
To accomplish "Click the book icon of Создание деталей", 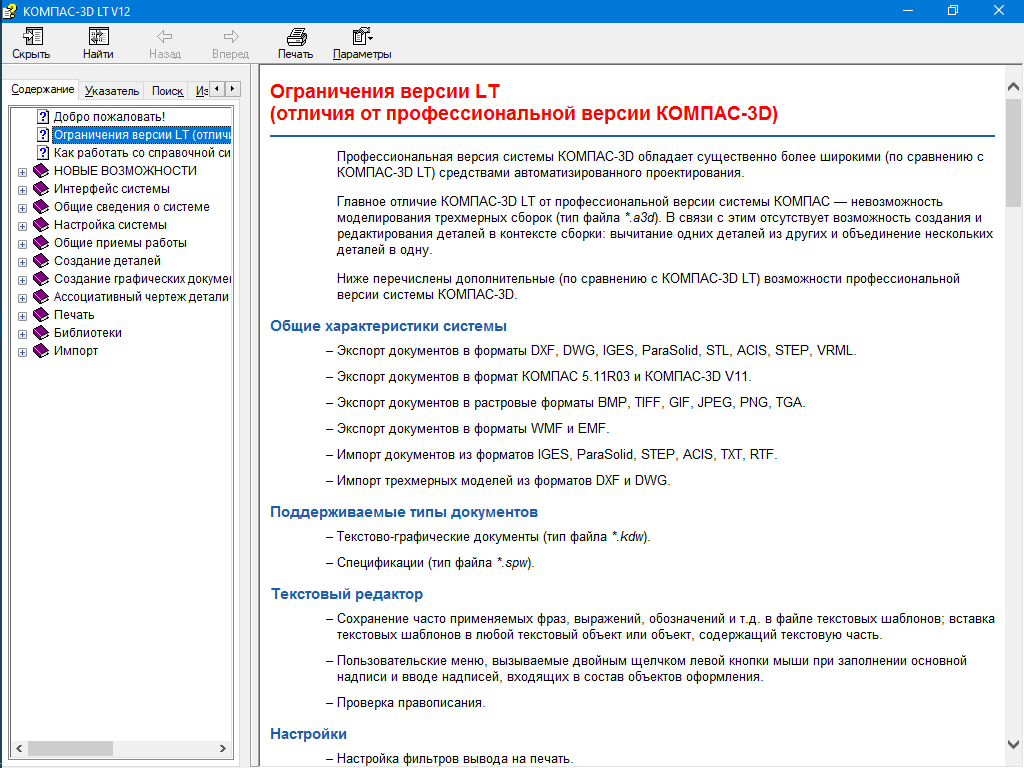I will click(41, 261).
